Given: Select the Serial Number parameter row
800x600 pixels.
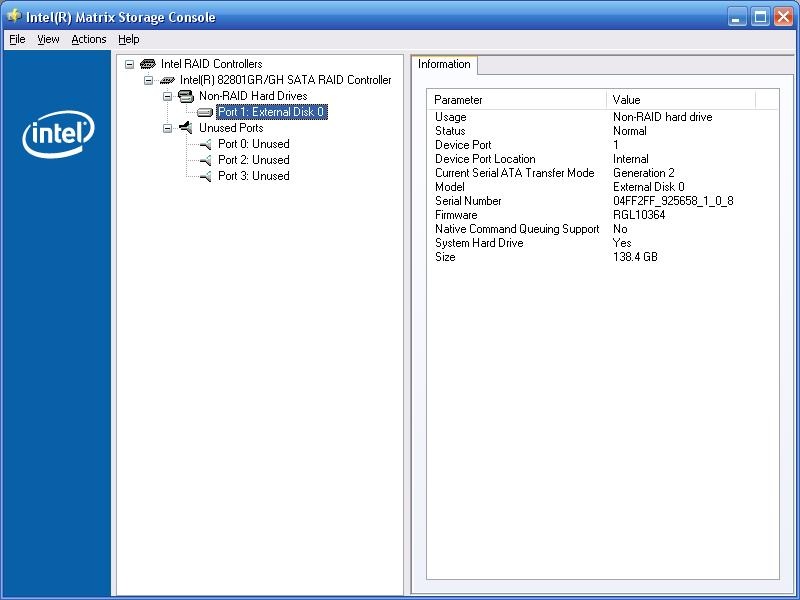Looking at the screenshot, I should click(x=468, y=201).
